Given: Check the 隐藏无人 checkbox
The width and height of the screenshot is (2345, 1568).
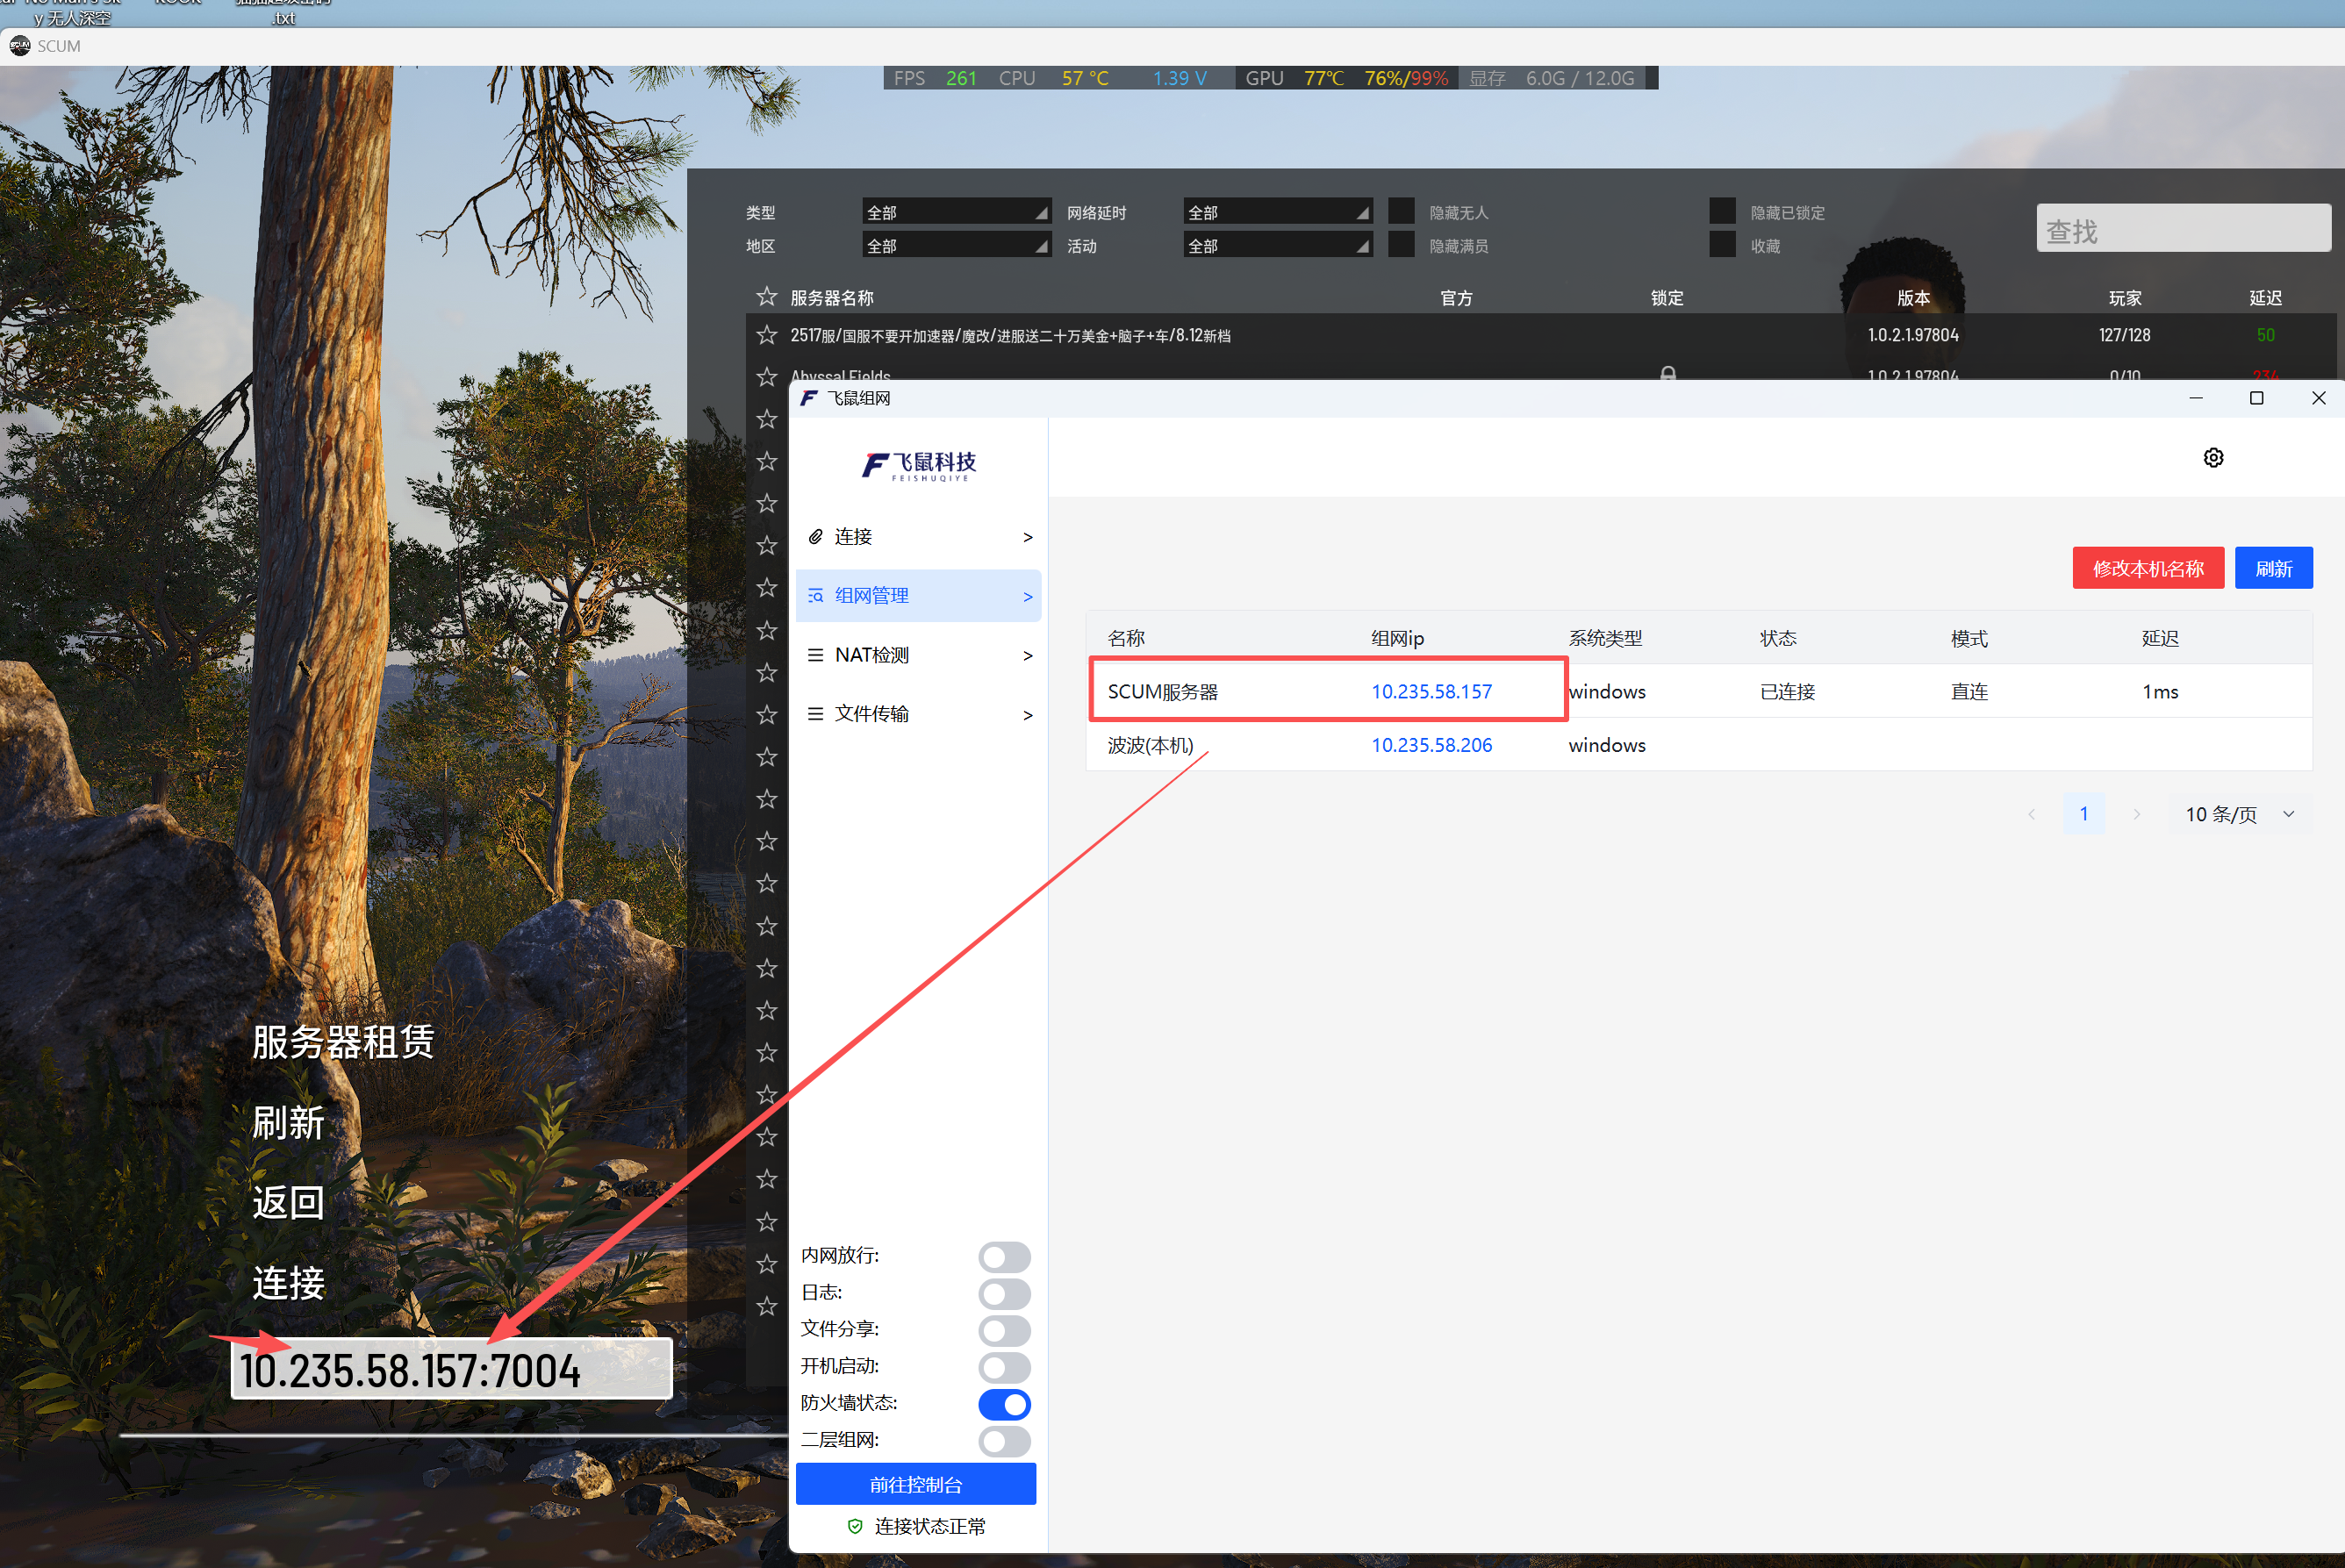Looking at the screenshot, I should 1402,212.
